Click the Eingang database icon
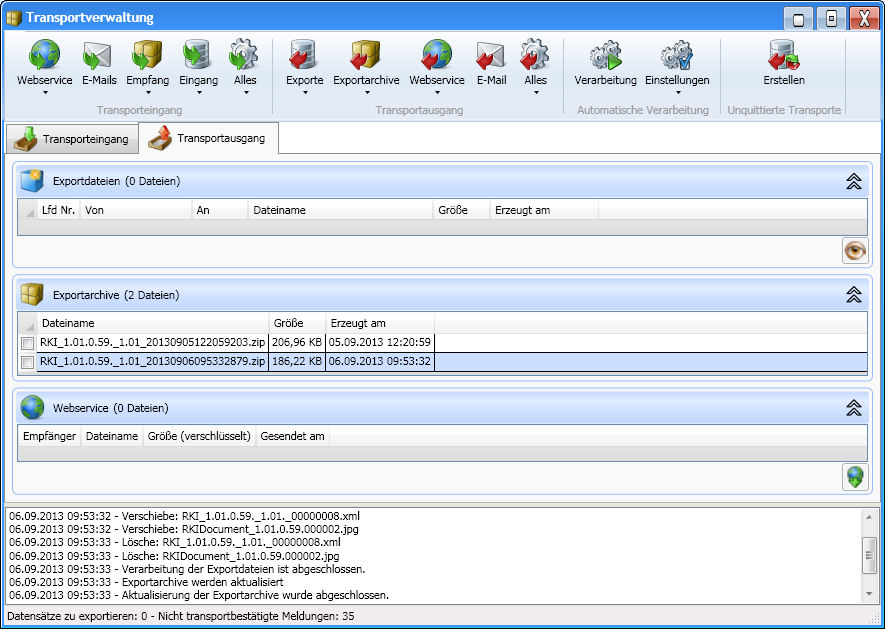The width and height of the screenshot is (885, 629). point(198,56)
